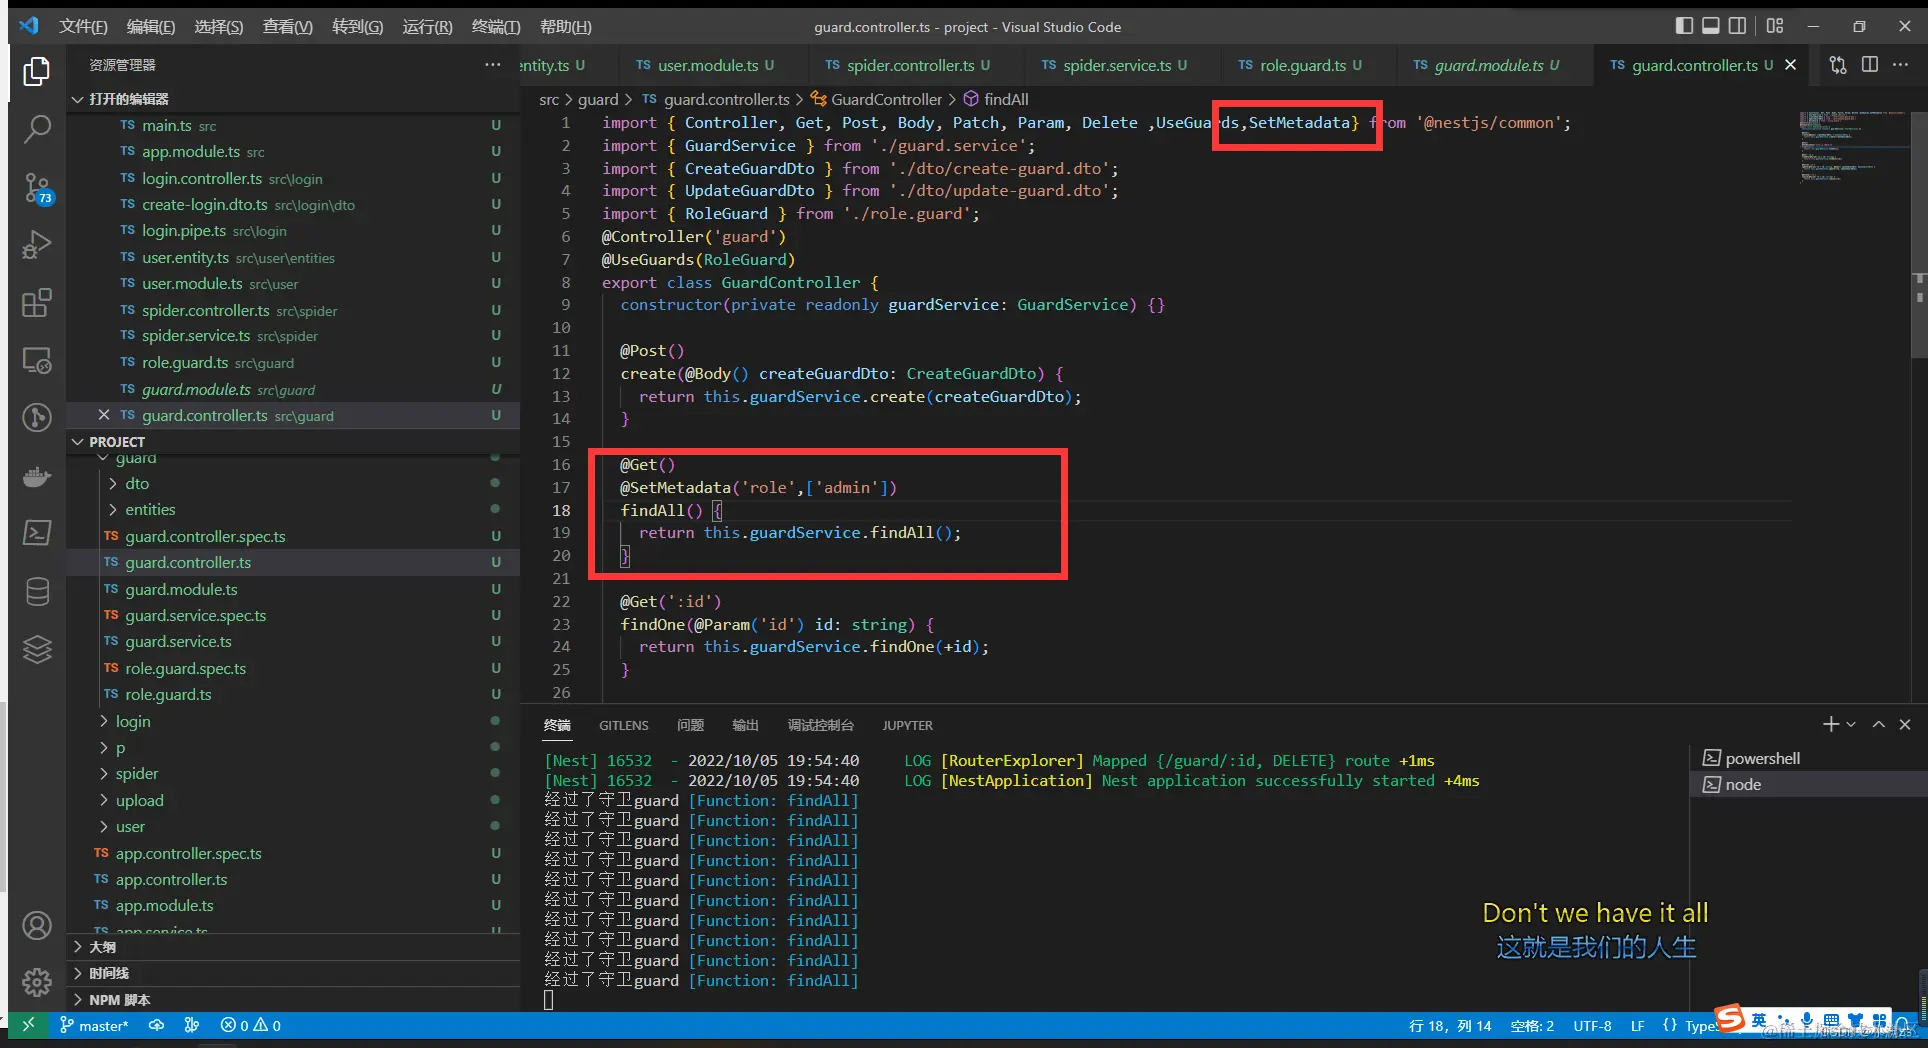Image resolution: width=1928 pixels, height=1048 pixels.
Task: Open the Run and Debug view
Action: pos(37,245)
